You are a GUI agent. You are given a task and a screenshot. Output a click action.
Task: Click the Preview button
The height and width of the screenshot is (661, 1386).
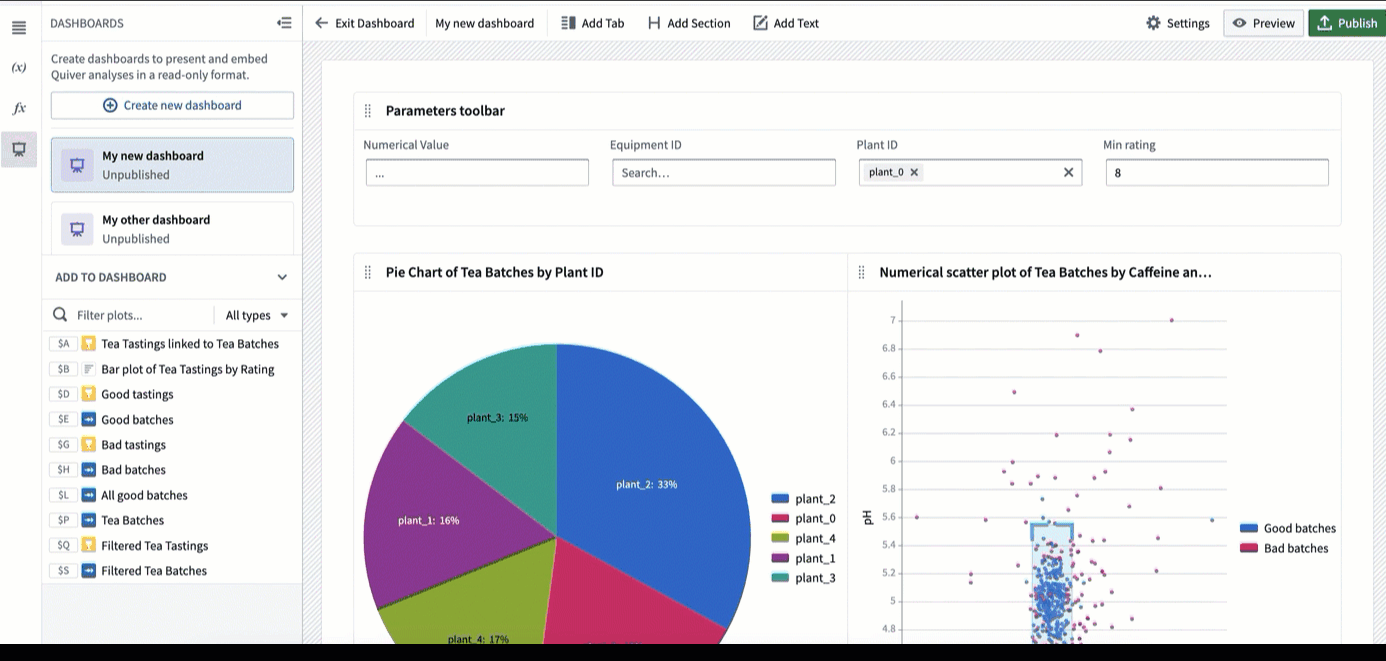tap(1263, 23)
